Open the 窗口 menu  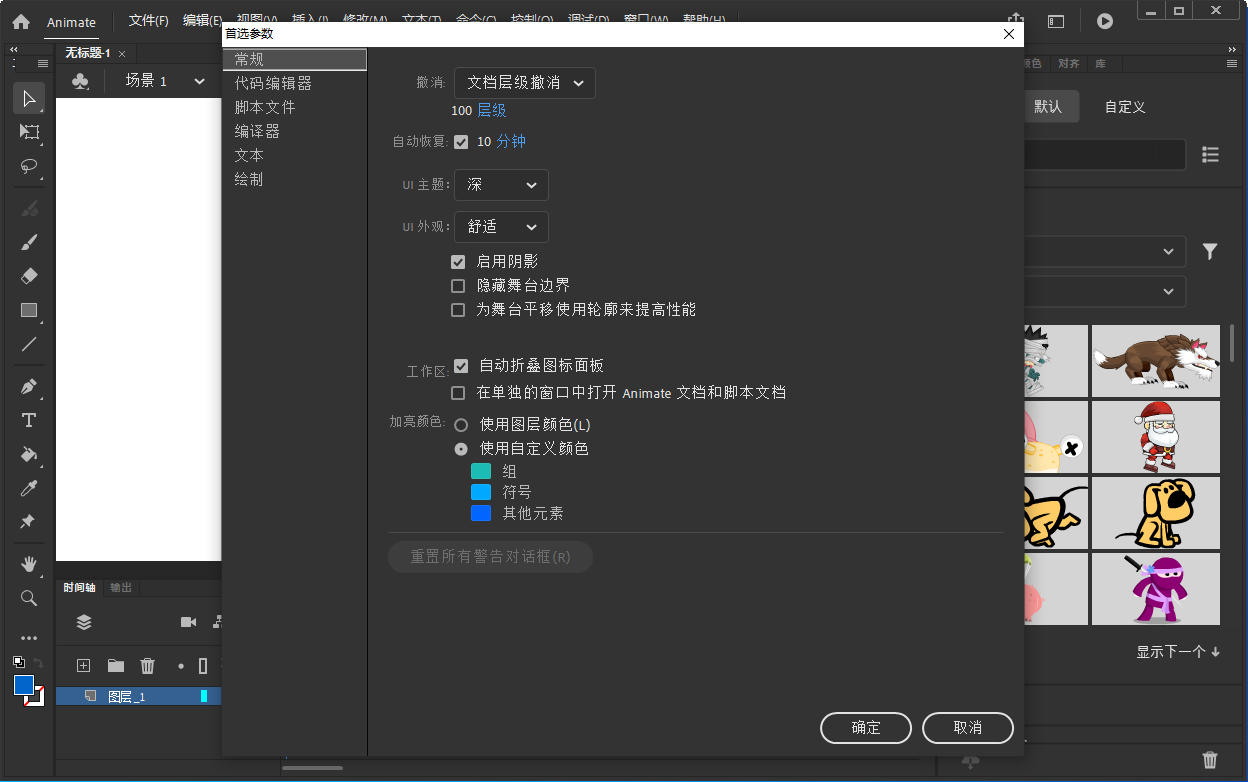645,19
